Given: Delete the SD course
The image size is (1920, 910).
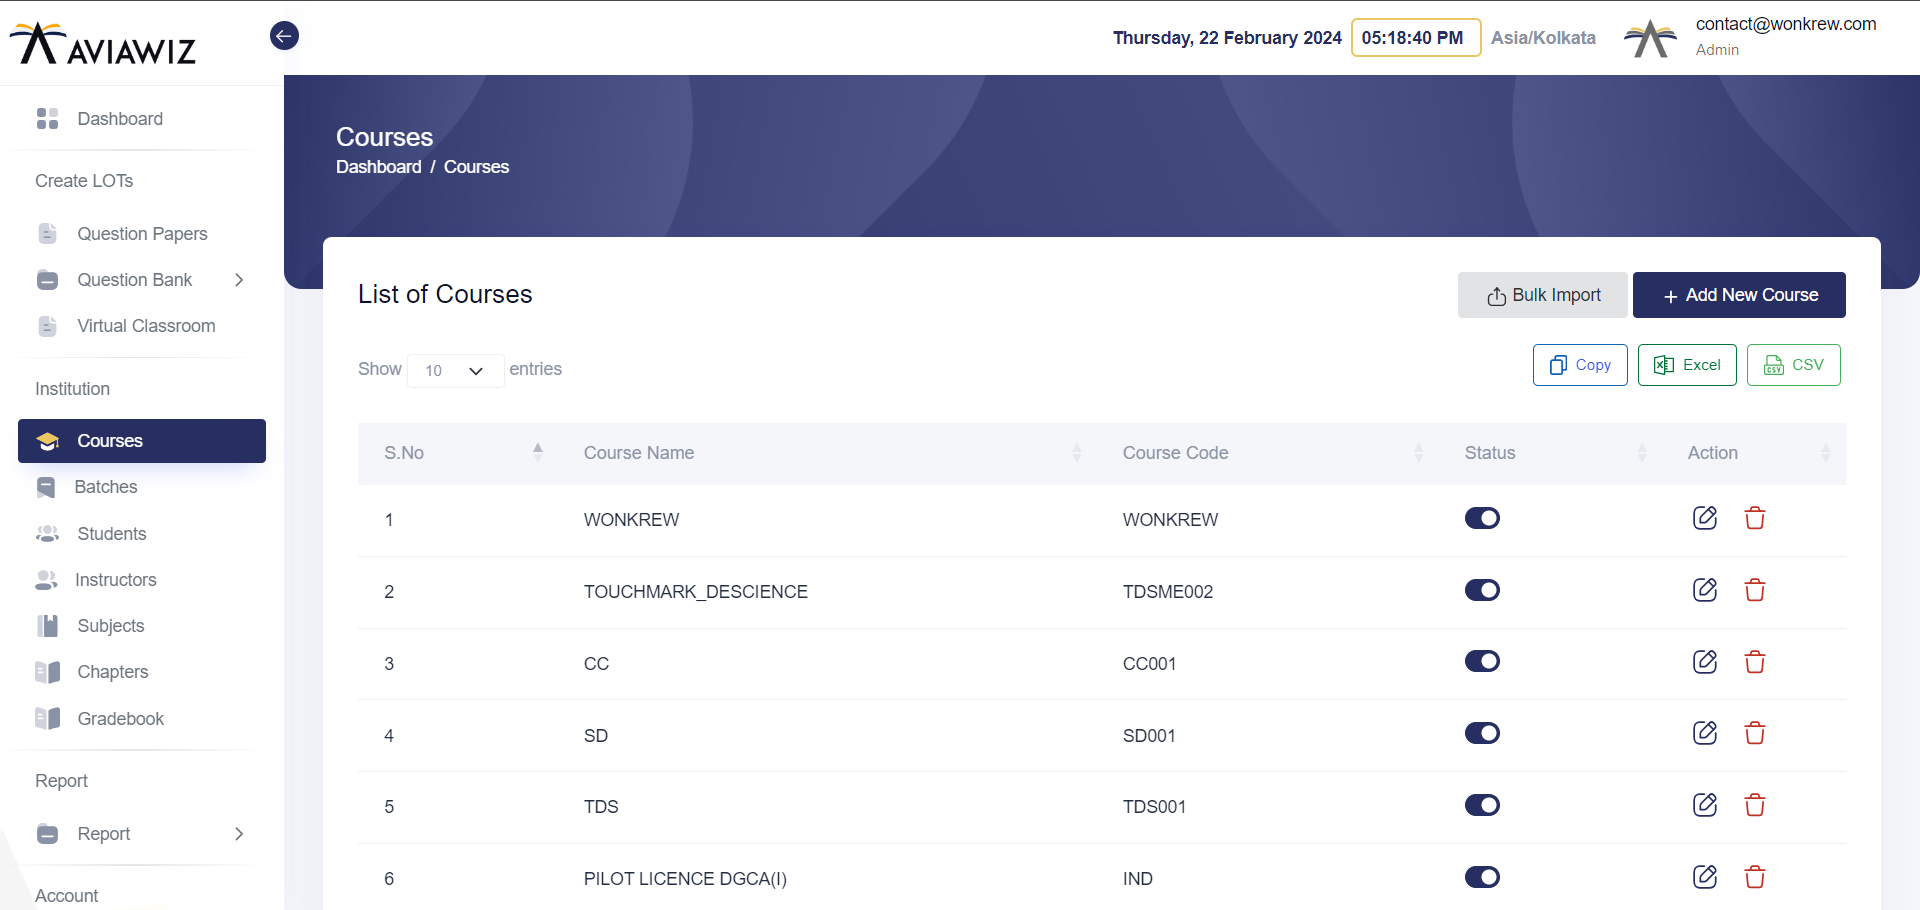Looking at the screenshot, I should point(1755,733).
